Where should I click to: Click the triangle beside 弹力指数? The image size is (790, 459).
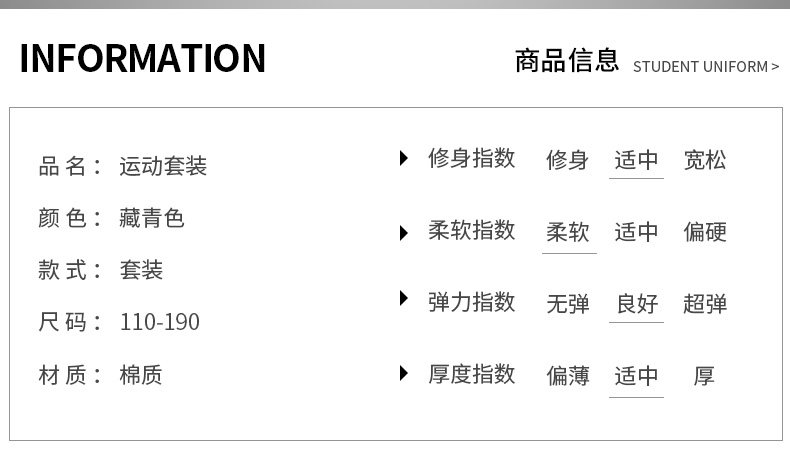(404, 299)
